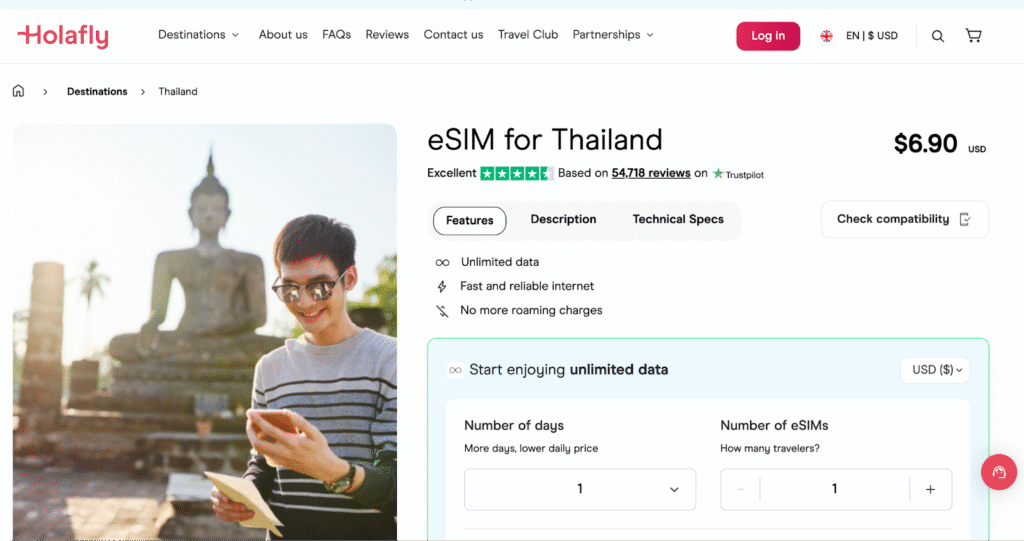Expand the Partnerships menu

(612, 35)
